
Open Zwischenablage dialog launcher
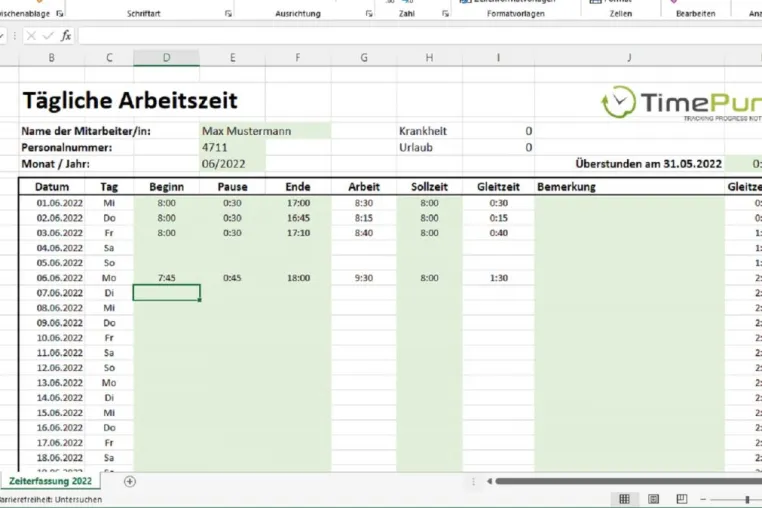pyautogui.click(x=60, y=14)
